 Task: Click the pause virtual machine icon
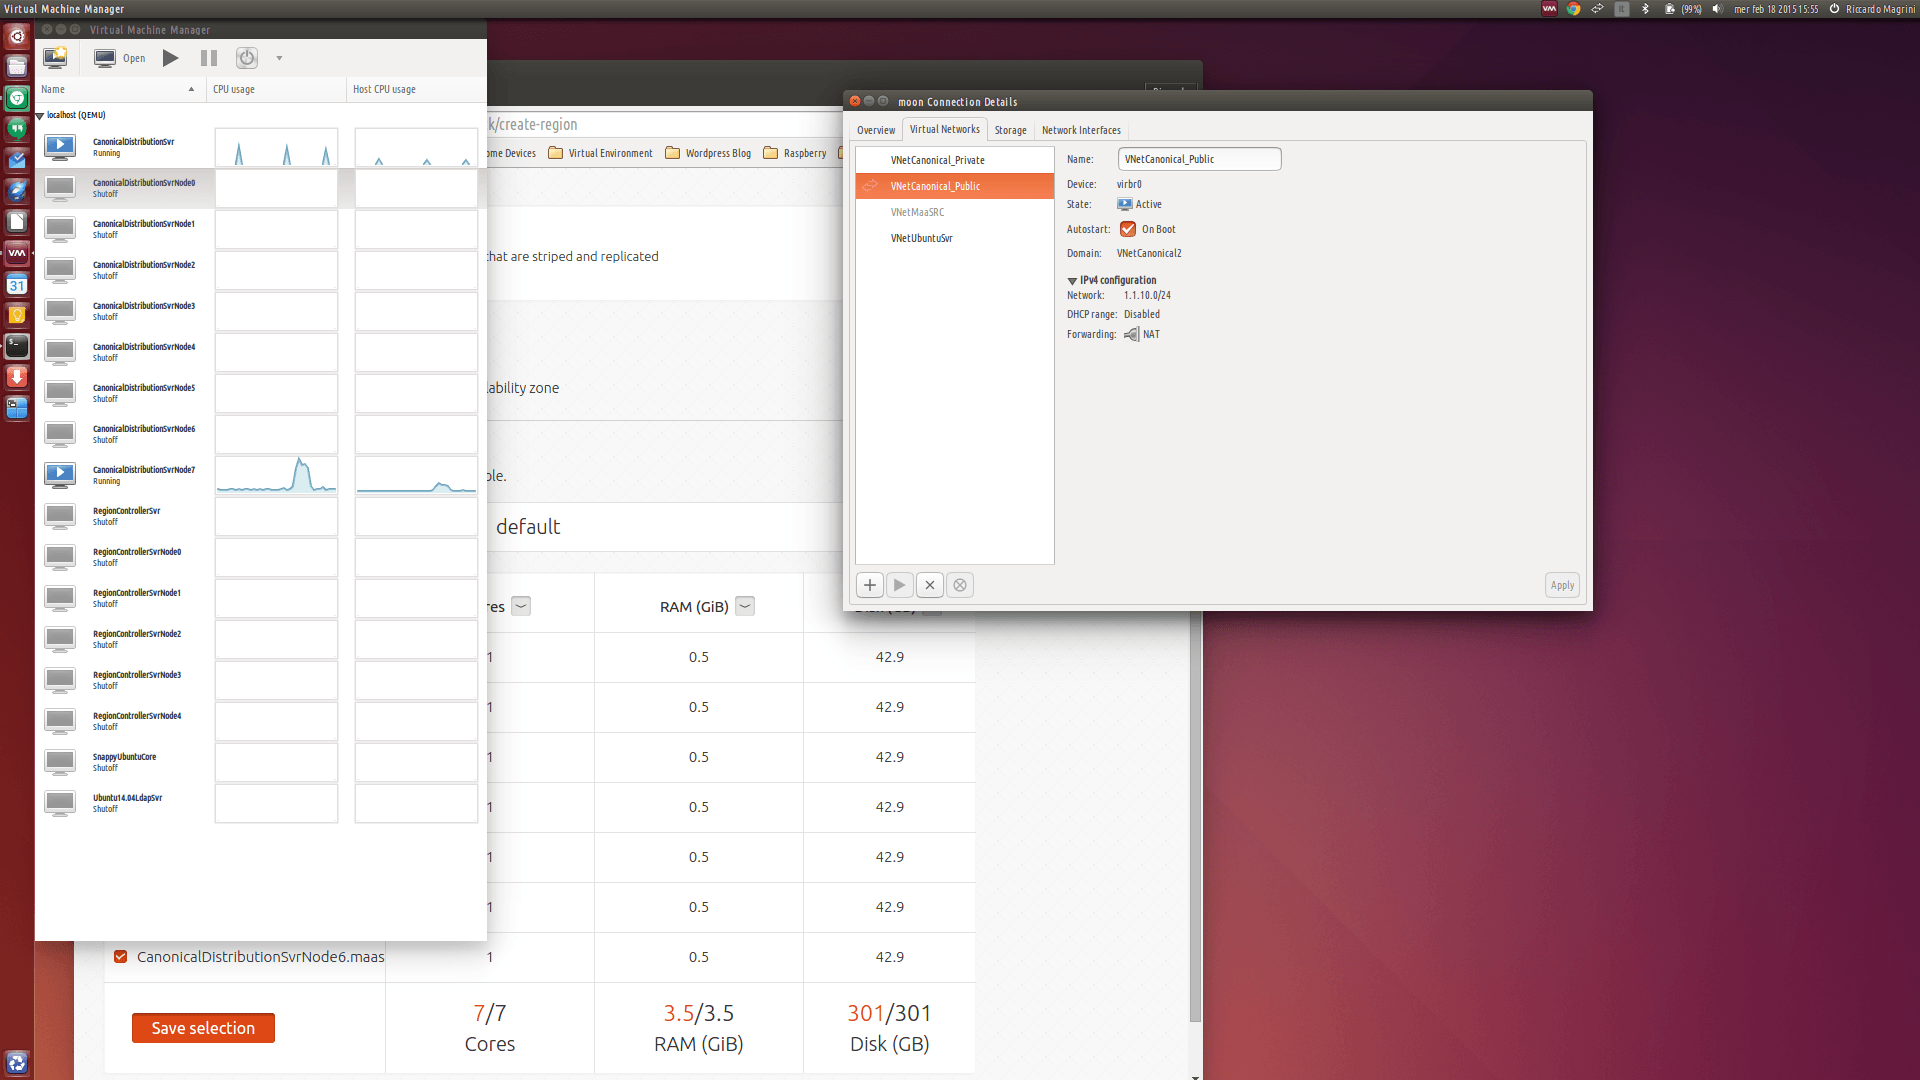point(207,57)
